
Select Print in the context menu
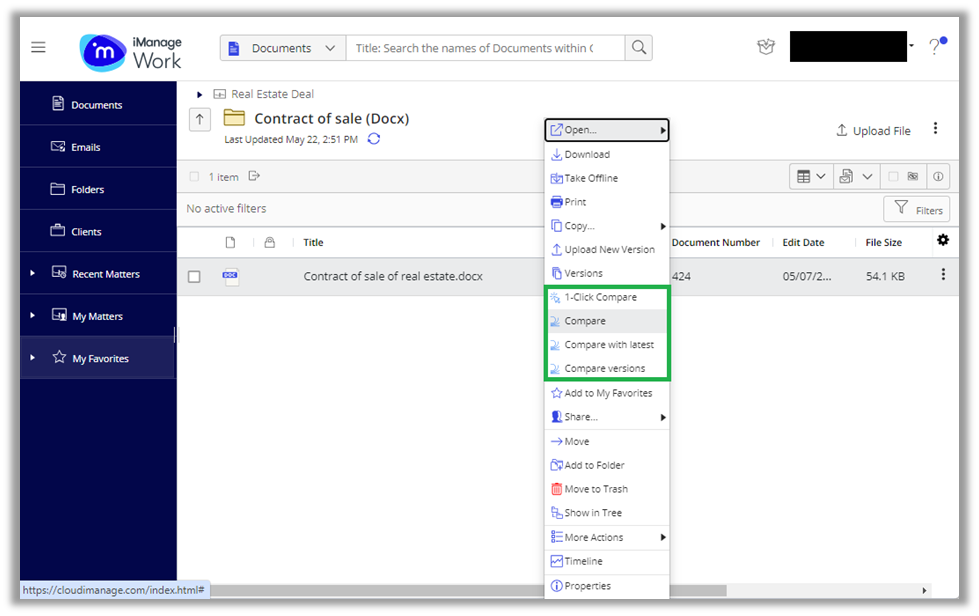[607, 202]
